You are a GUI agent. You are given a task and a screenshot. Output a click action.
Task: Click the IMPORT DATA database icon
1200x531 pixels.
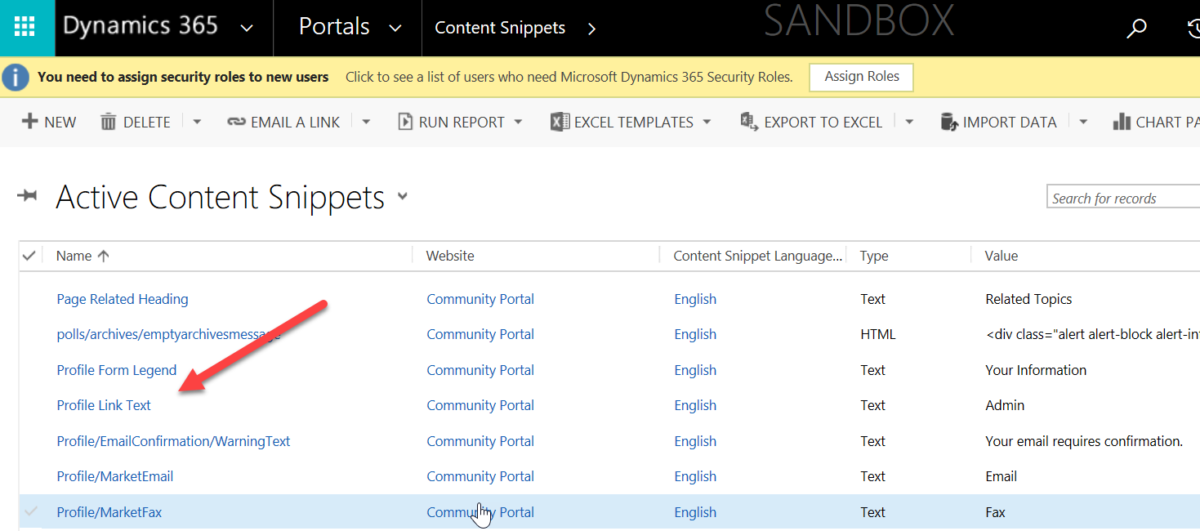(x=949, y=122)
